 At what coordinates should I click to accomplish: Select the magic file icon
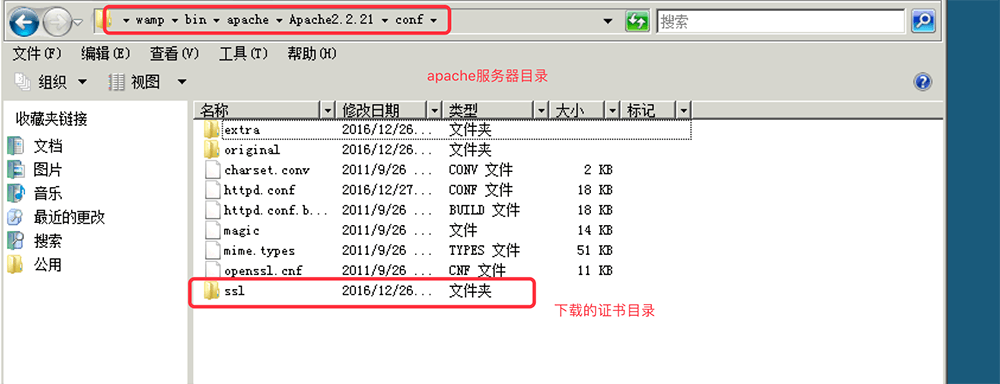212,230
